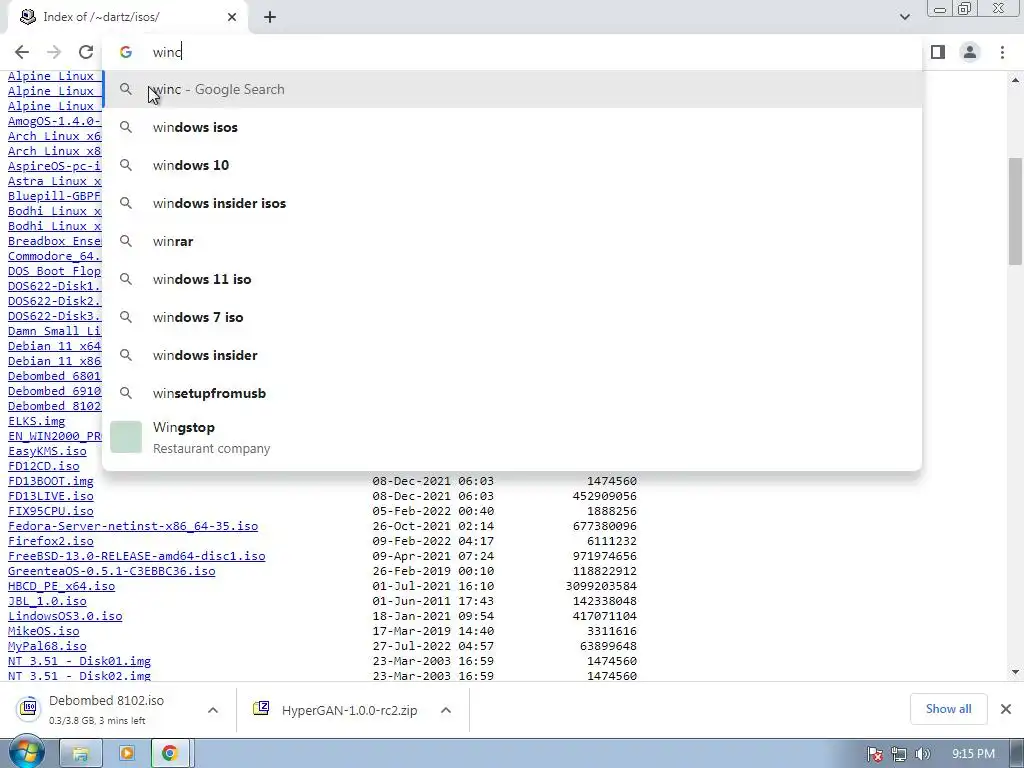Open the Firefox2.iso link
This screenshot has width=1024, height=768.
51,541
